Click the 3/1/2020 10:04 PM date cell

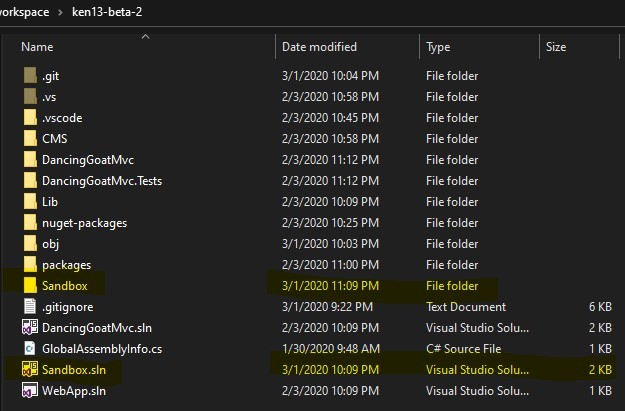point(330,76)
